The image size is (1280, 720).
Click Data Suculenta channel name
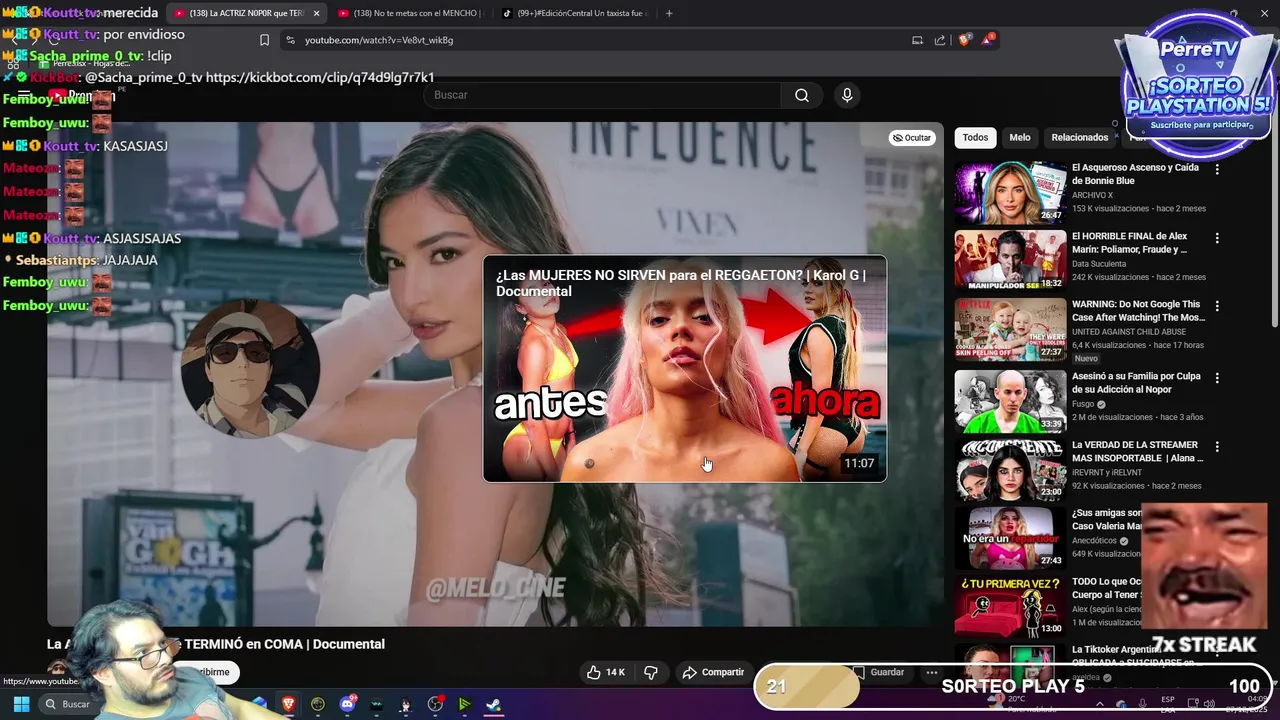click(1100, 264)
